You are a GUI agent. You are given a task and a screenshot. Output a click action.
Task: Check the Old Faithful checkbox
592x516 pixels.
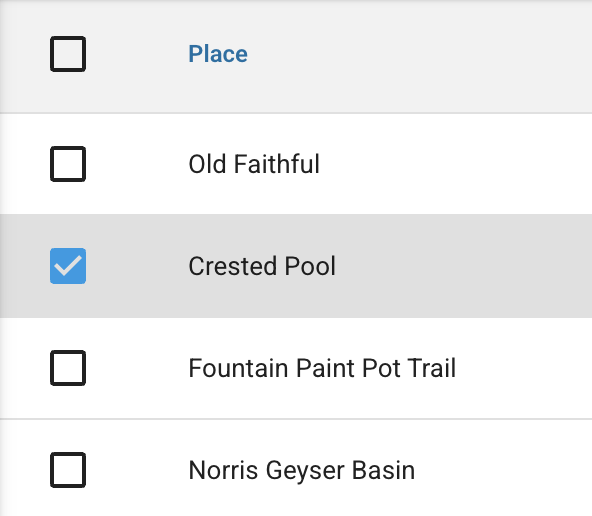[x=68, y=164]
